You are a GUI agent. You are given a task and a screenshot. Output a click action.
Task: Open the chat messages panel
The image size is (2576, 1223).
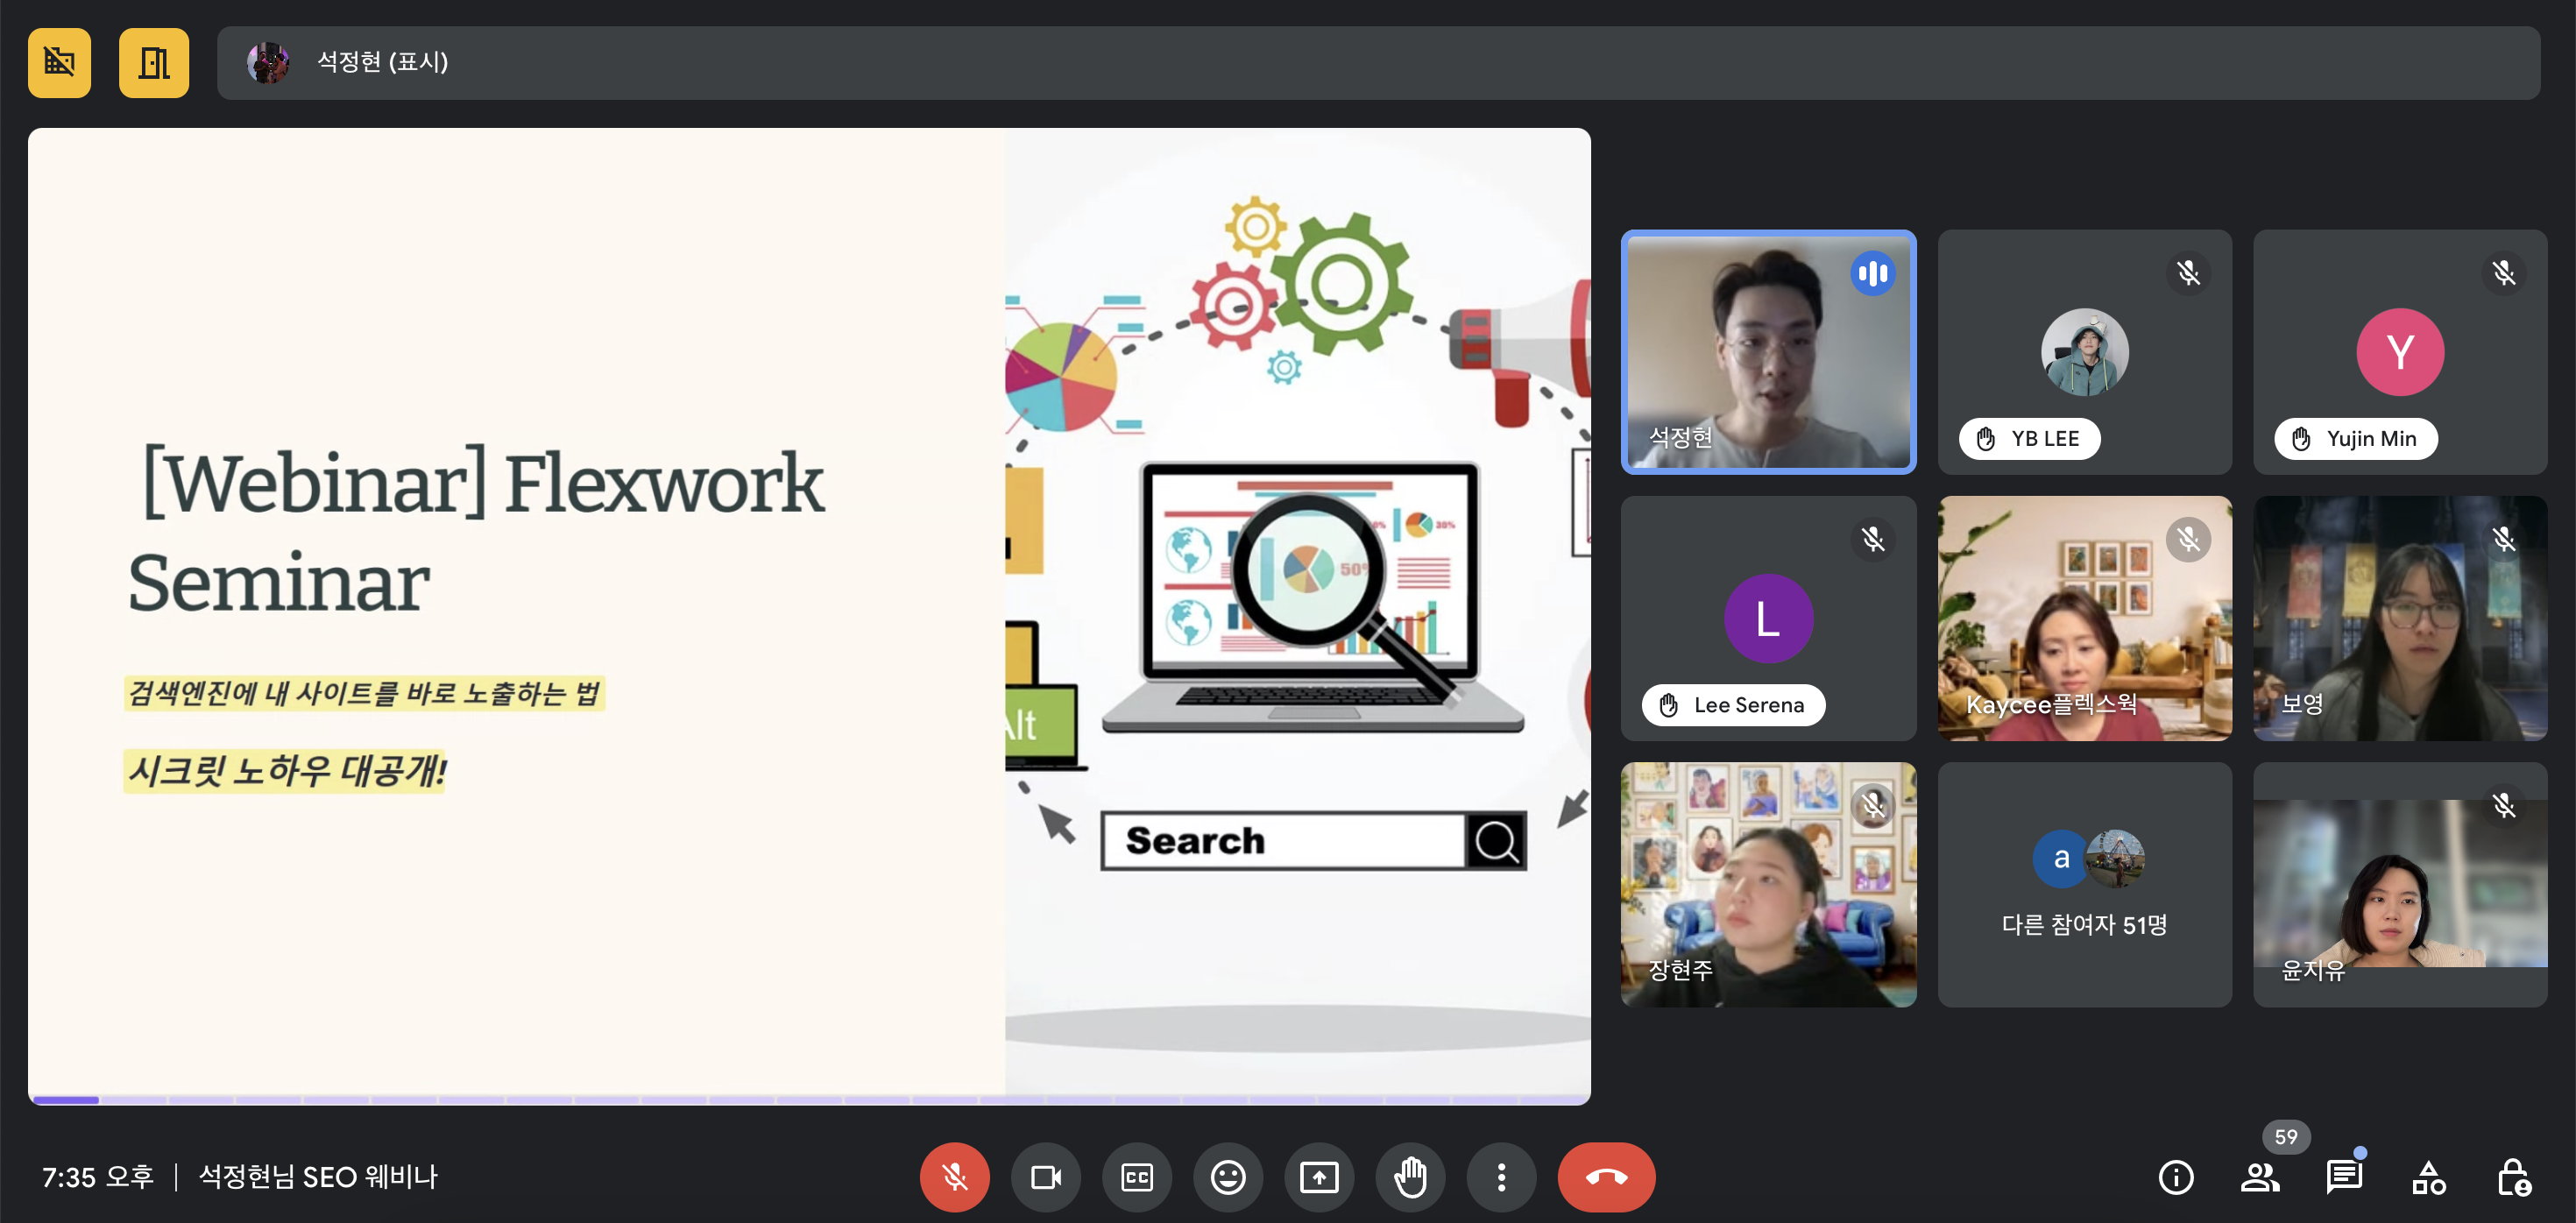[2343, 1177]
